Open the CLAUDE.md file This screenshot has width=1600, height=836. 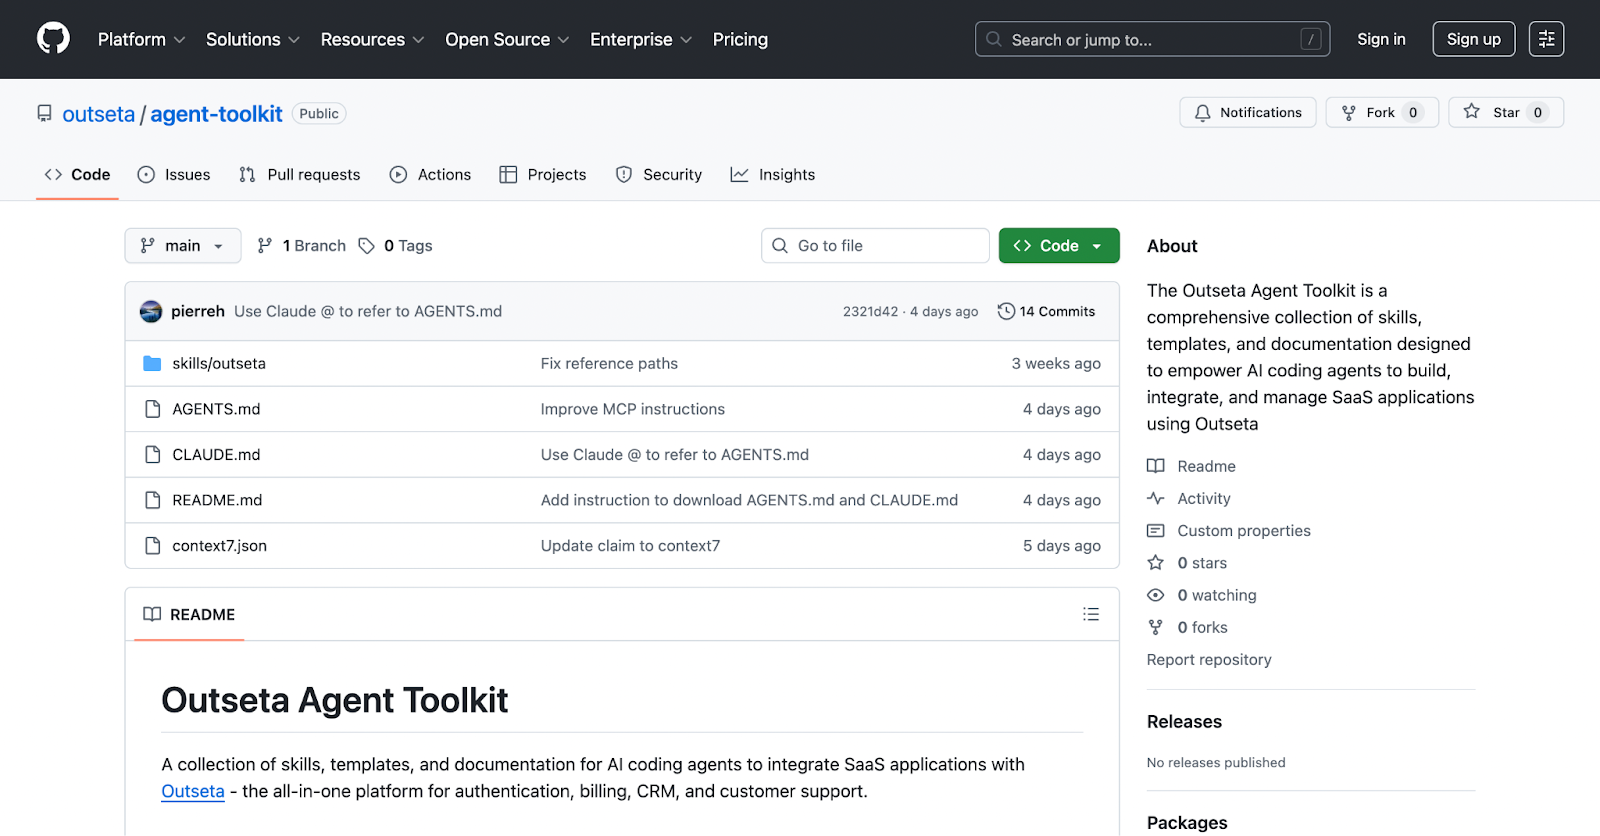tap(216, 455)
